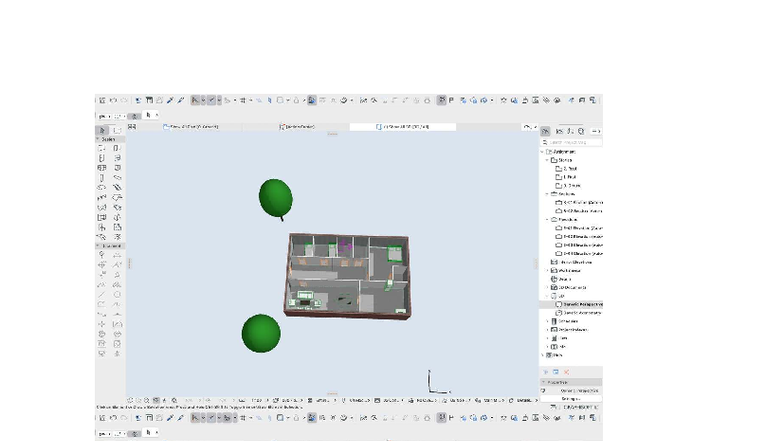784x441 pixels.
Task: Switch Navigator to Publisher Sets
Action: coord(581,131)
